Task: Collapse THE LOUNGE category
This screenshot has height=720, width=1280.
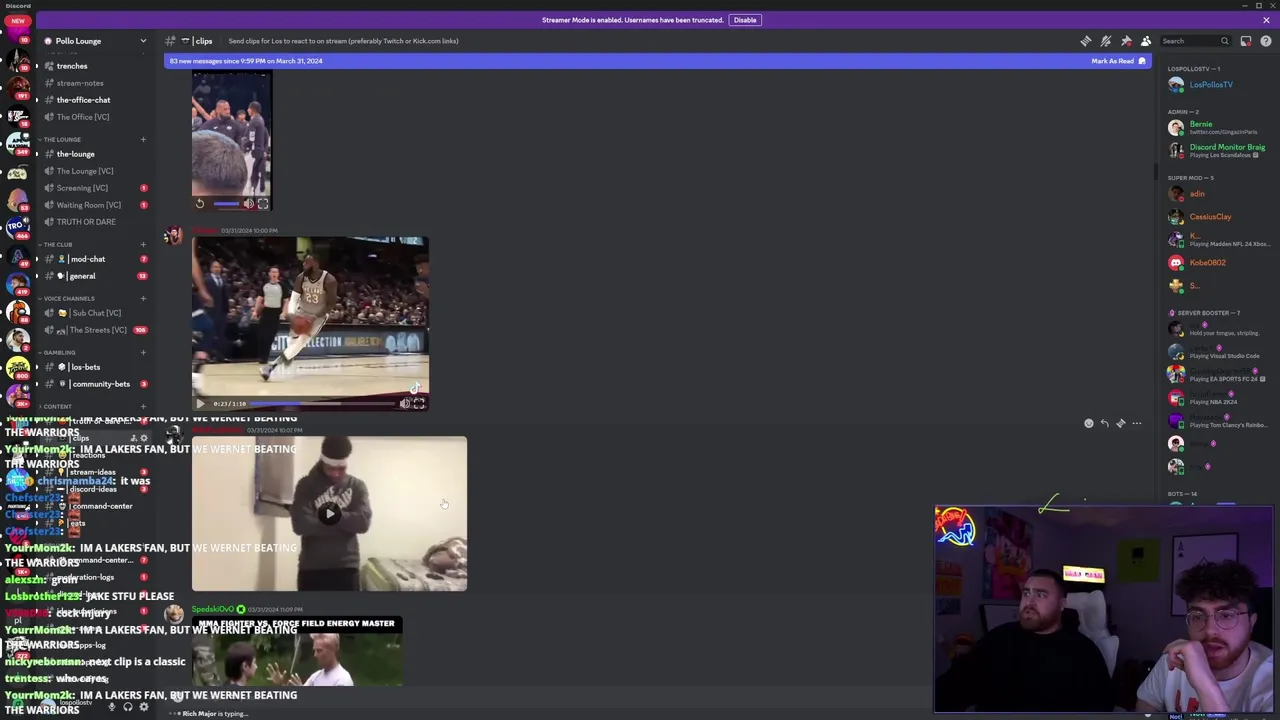Action: click(x=62, y=139)
